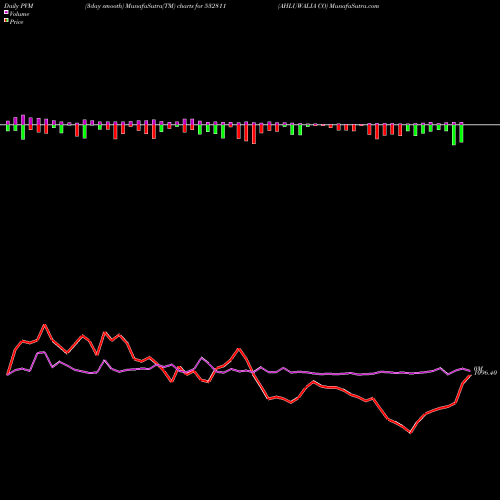
Task: Select the Volume legend label
Action: click(x=19, y=14)
